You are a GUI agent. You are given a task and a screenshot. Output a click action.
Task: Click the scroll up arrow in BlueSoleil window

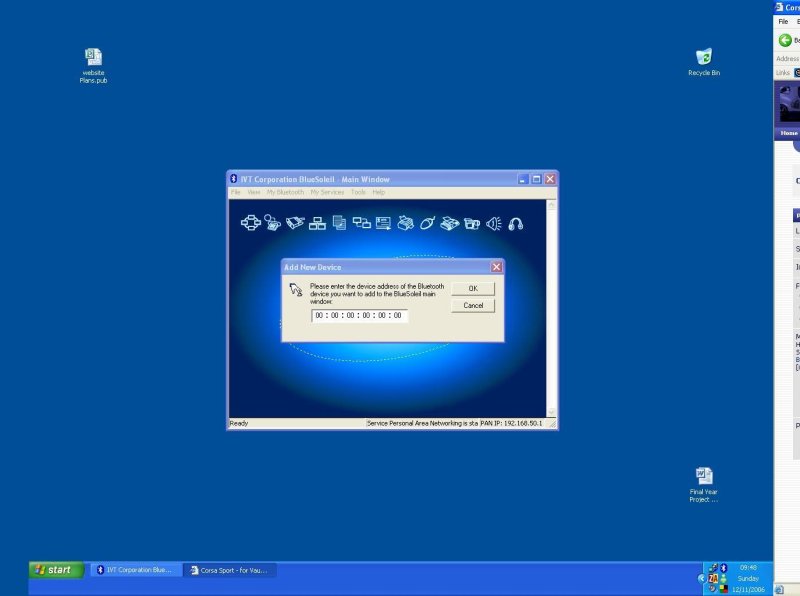coord(551,205)
